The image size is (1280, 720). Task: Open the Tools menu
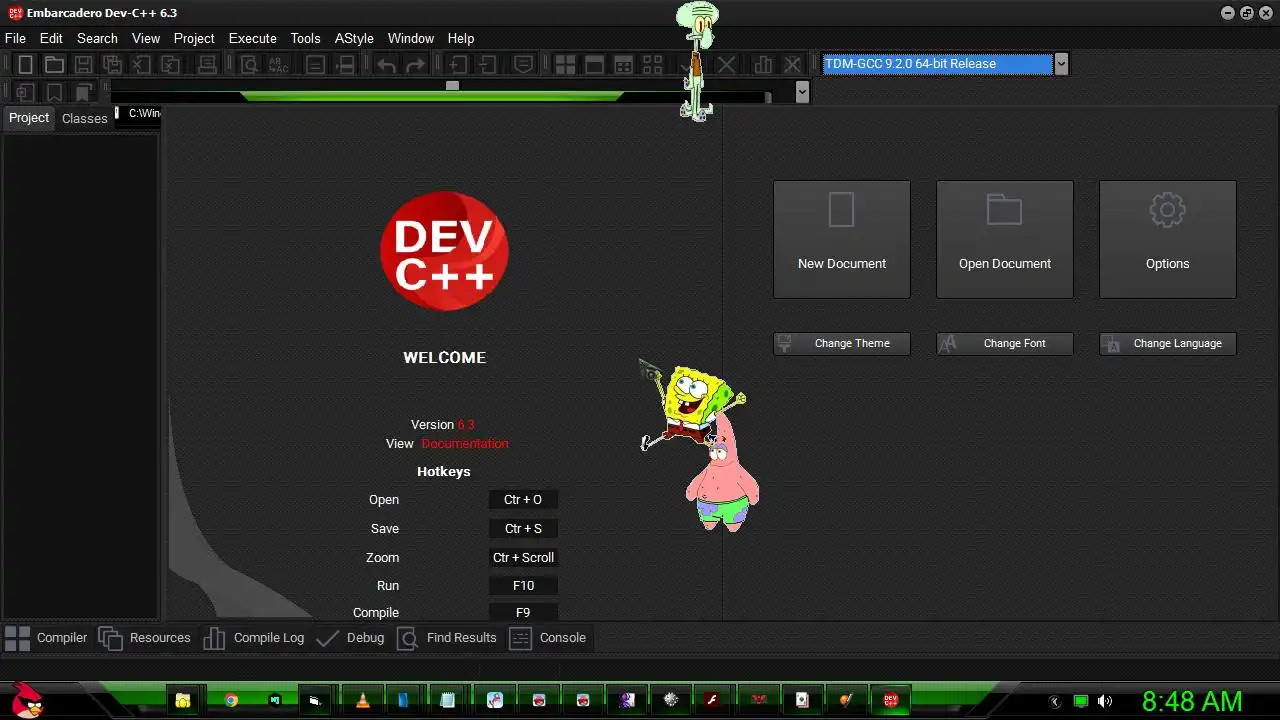point(305,38)
